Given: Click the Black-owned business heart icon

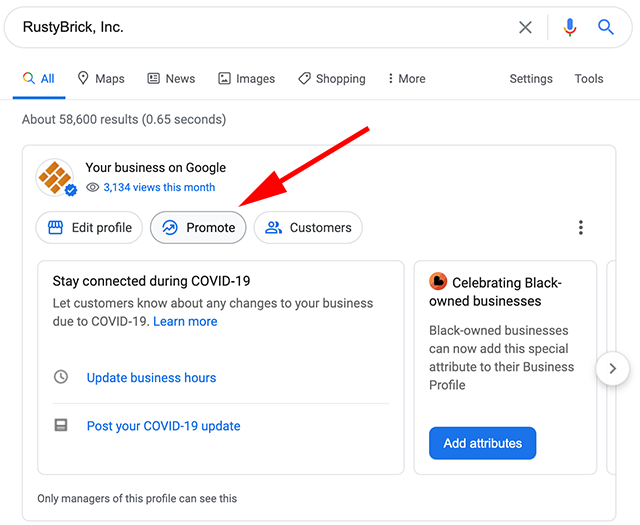Looking at the screenshot, I should 438,282.
